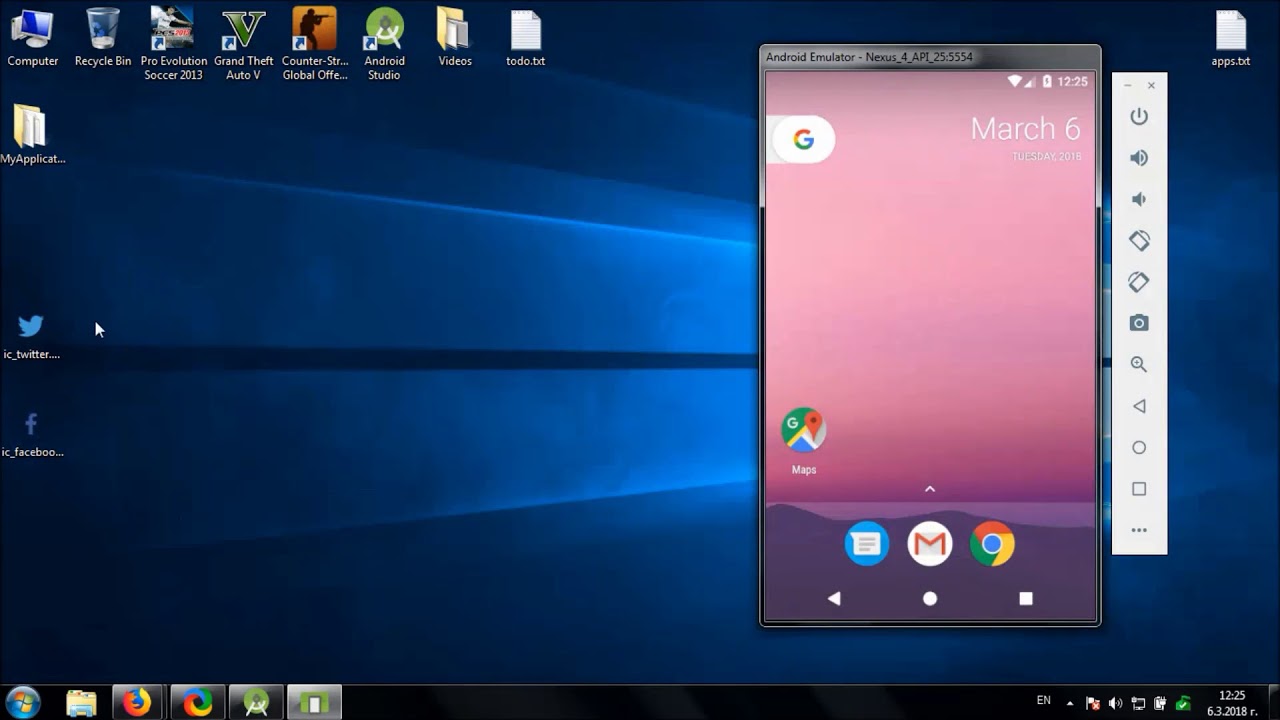This screenshot has width=1280, height=720.
Task: Click the emulator sidebar Home circle
Action: pyautogui.click(x=1139, y=448)
